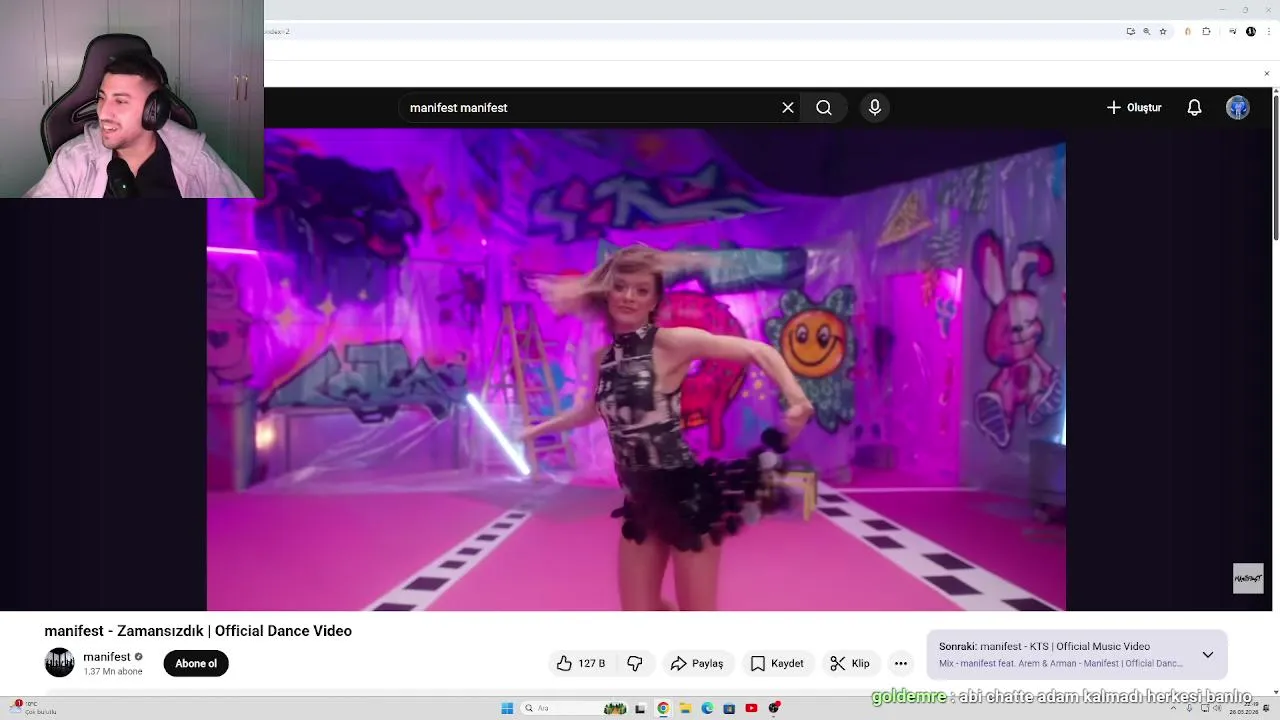Open the red YouTube taskbar app
The height and width of the screenshot is (720, 1280).
tap(751, 708)
